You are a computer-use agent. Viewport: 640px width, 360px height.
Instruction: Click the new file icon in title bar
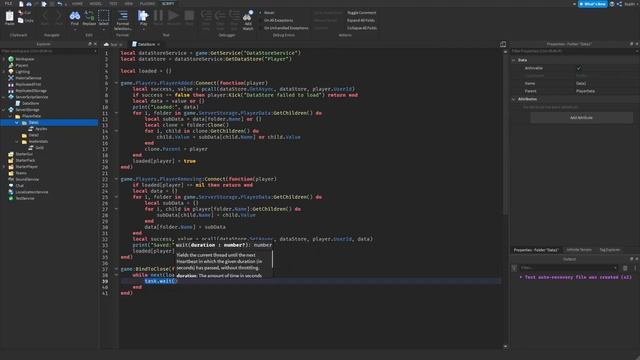(x=21, y=4)
